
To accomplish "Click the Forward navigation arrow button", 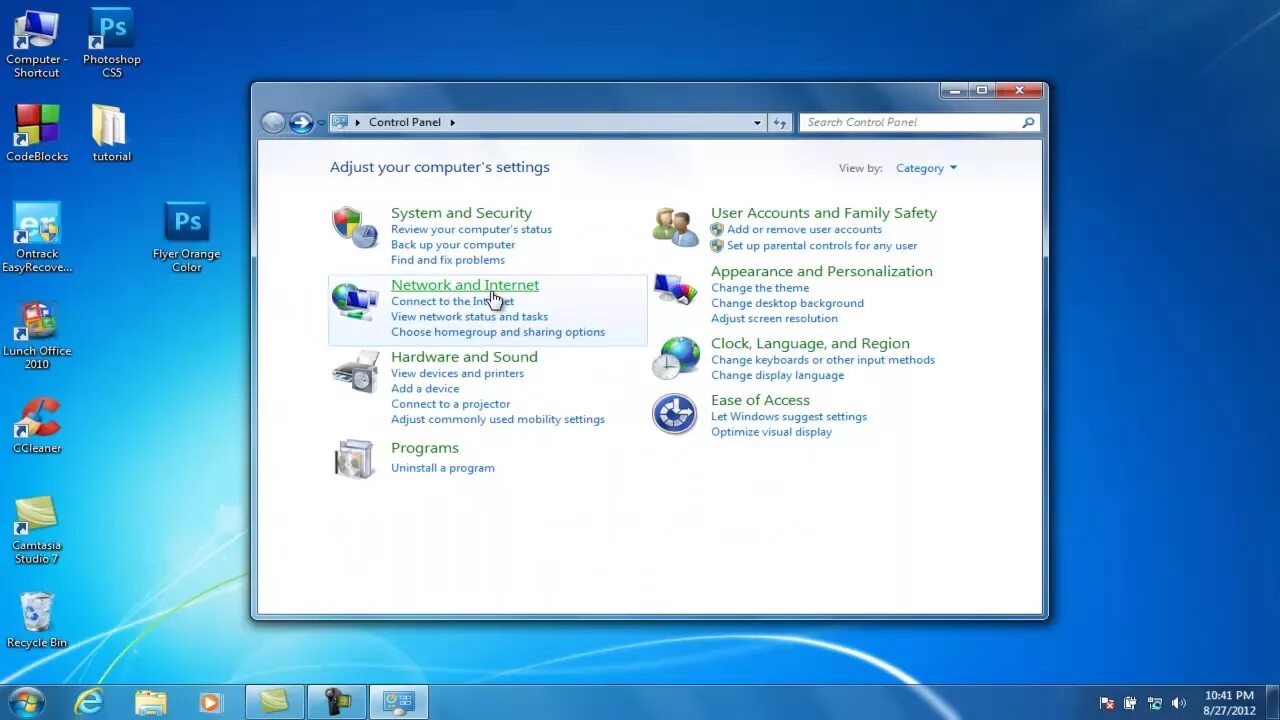I will (x=301, y=122).
